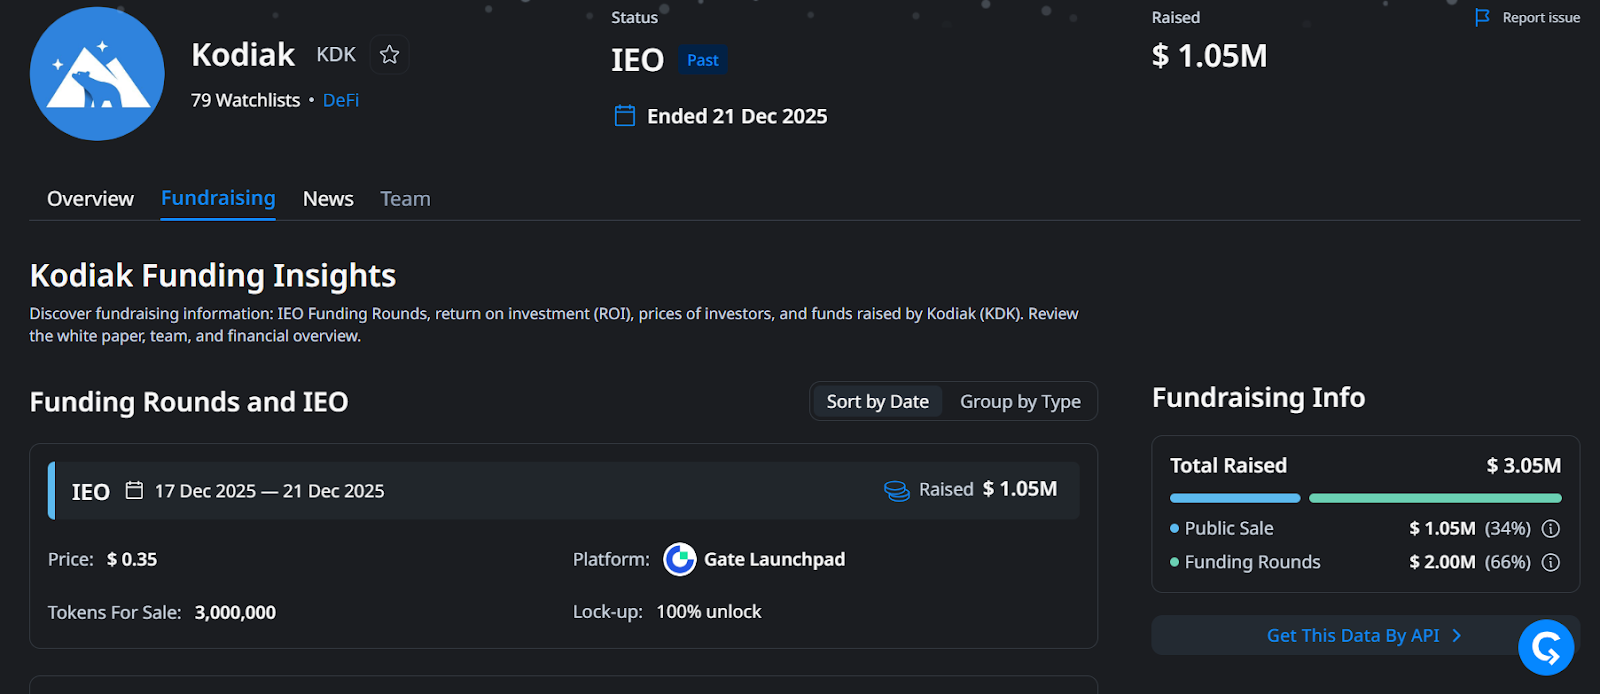Switch to Group by Type view

click(1019, 401)
